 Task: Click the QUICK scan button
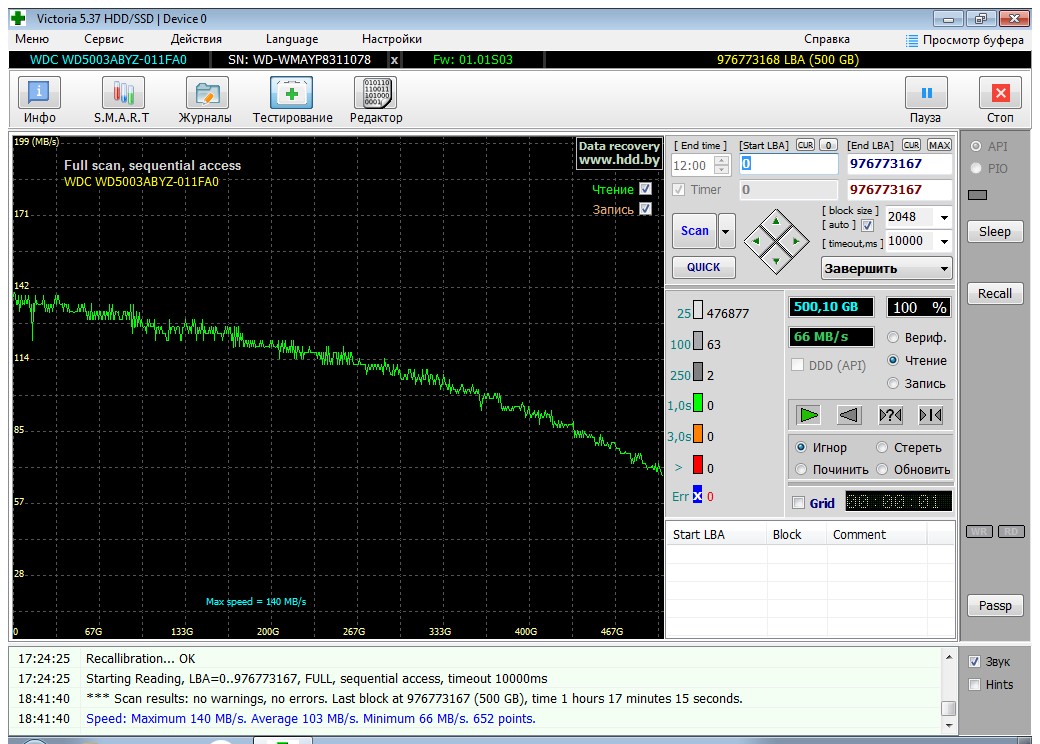click(x=704, y=267)
